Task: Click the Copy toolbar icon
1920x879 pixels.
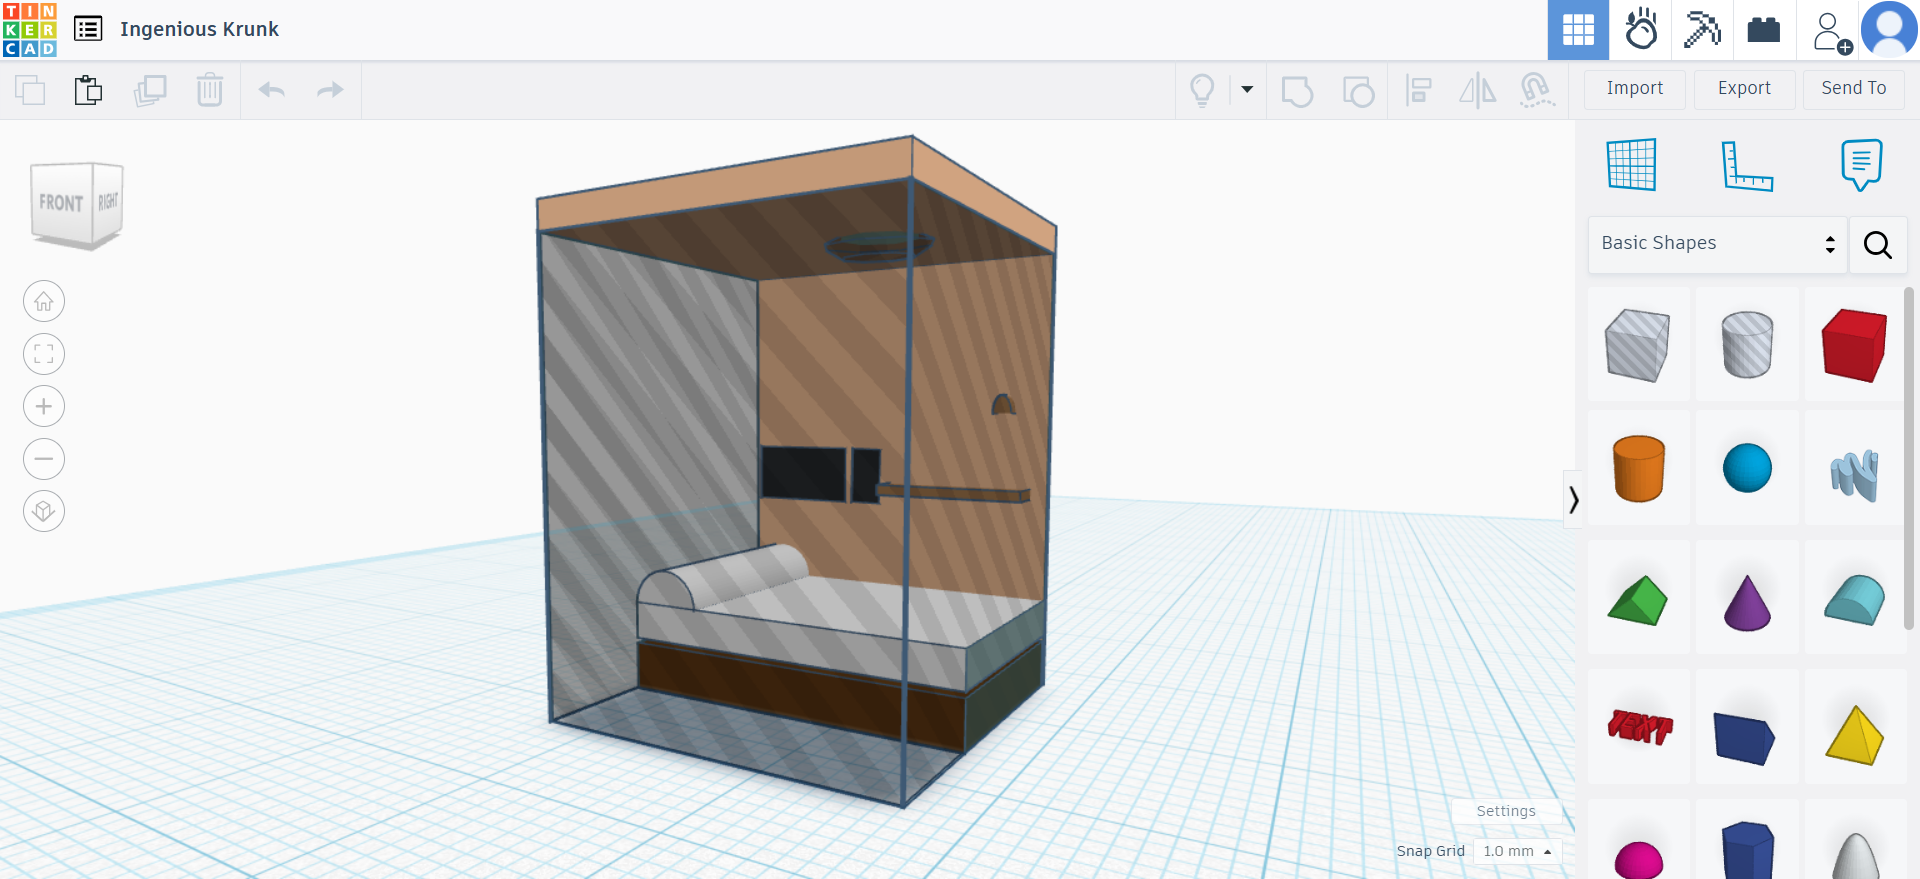Action: tap(30, 90)
